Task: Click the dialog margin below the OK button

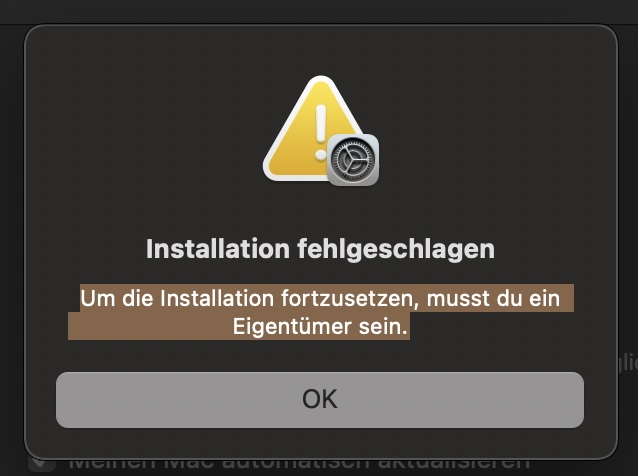Action: (320, 442)
